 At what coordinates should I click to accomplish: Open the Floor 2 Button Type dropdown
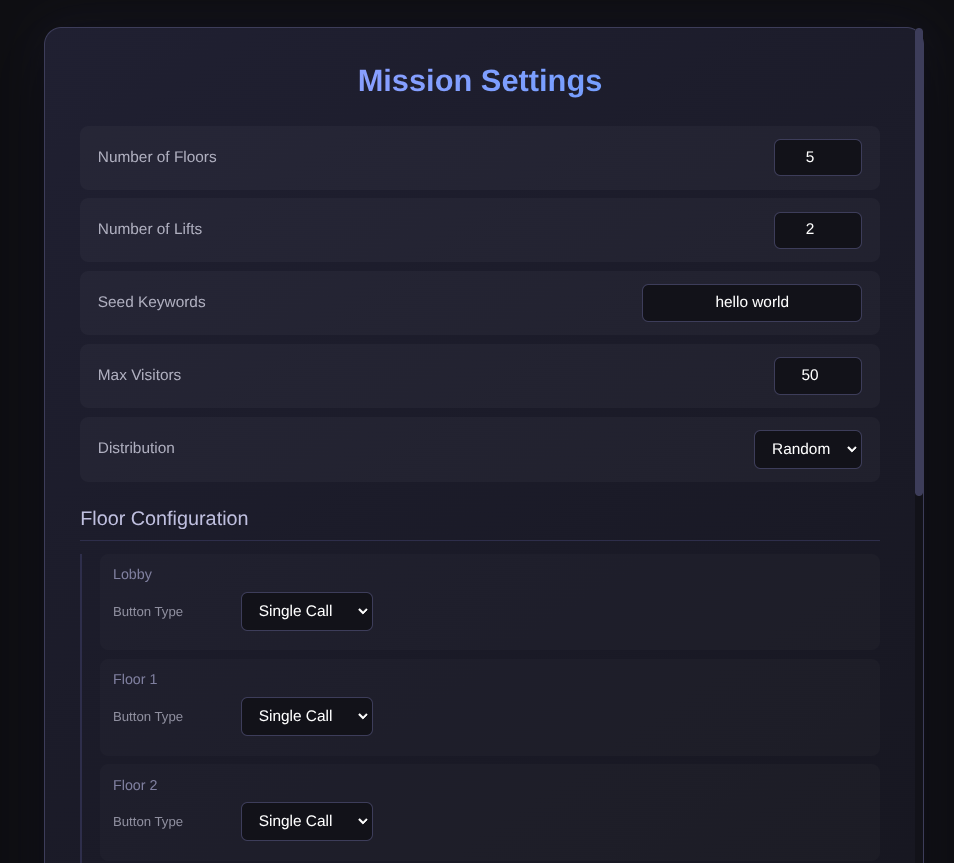pos(306,821)
